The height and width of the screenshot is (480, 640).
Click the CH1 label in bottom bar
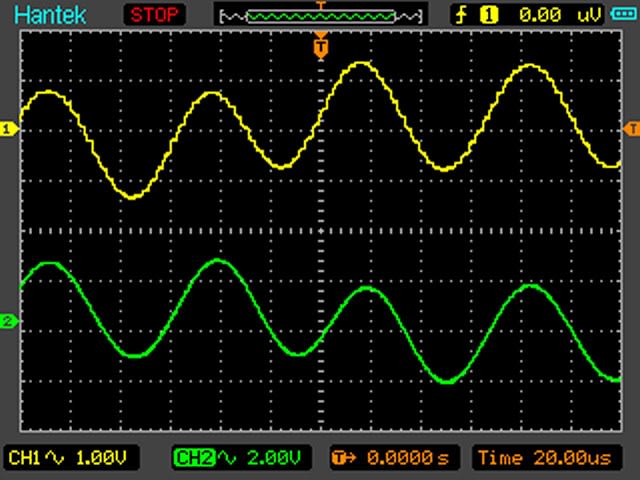pyautogui.click(x=24, y=458)
